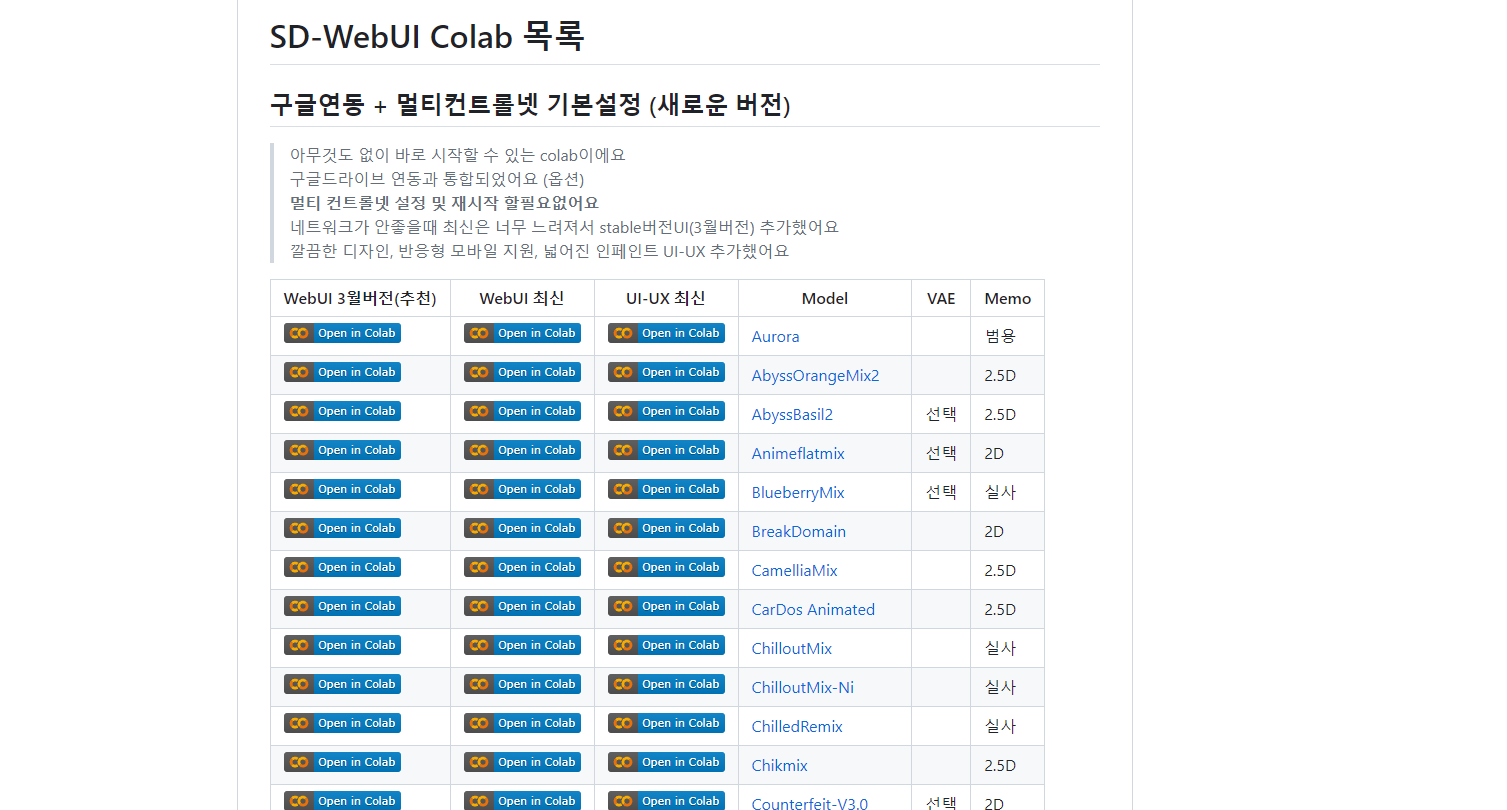
Task: Click the 'WebUI 3월버전(추천)' column header
Action: tap(360, 298)
